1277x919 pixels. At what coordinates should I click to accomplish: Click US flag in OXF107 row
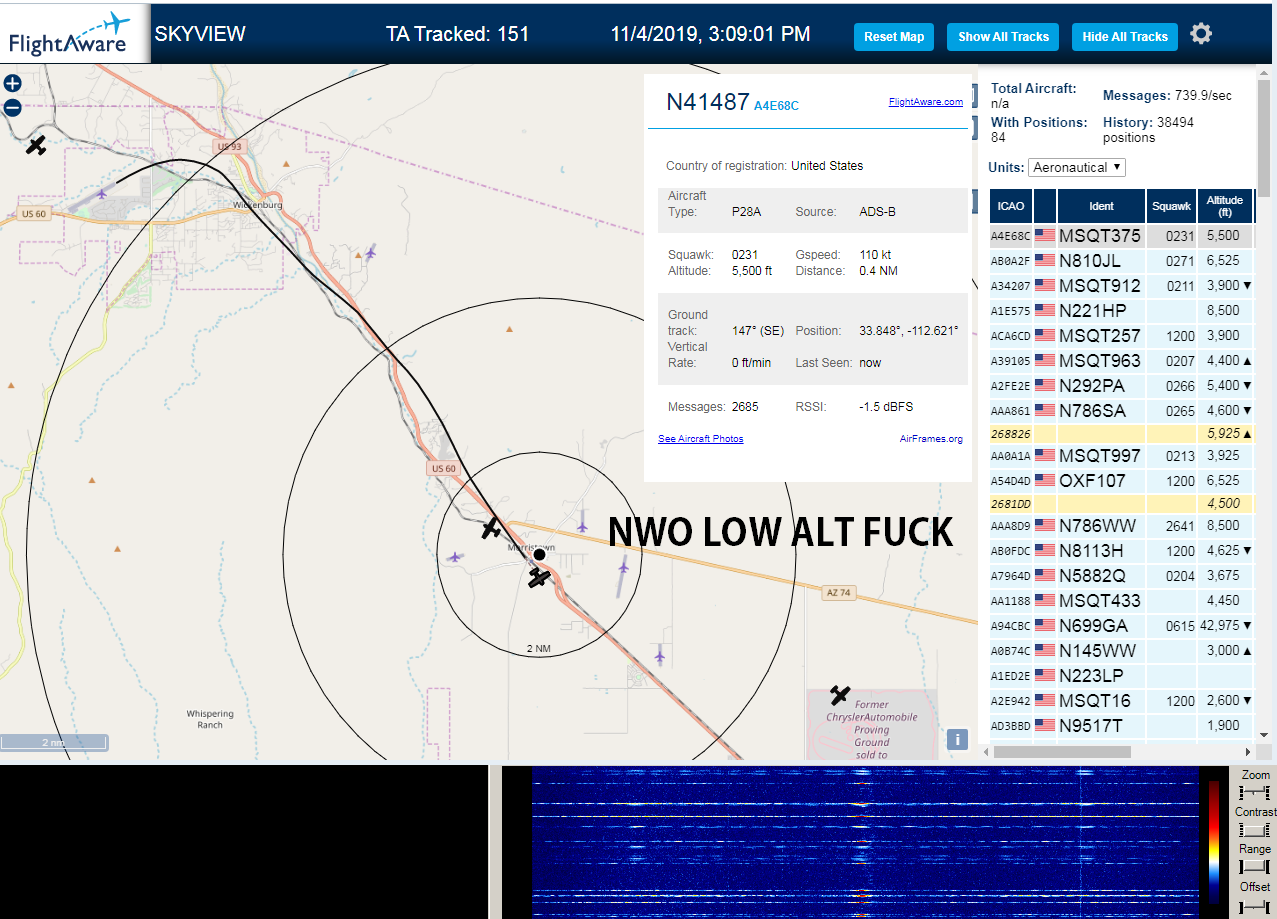point(1045,480)
